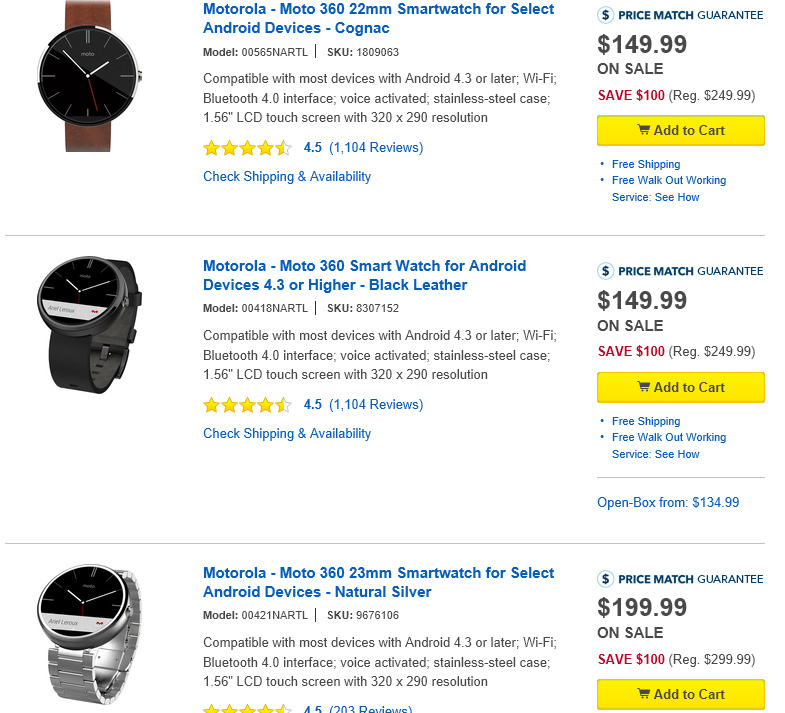This screenshot has height=713, width=785.
Task: Open Free Walk Out Working Service for Black Leather
Action: point(669,446)
